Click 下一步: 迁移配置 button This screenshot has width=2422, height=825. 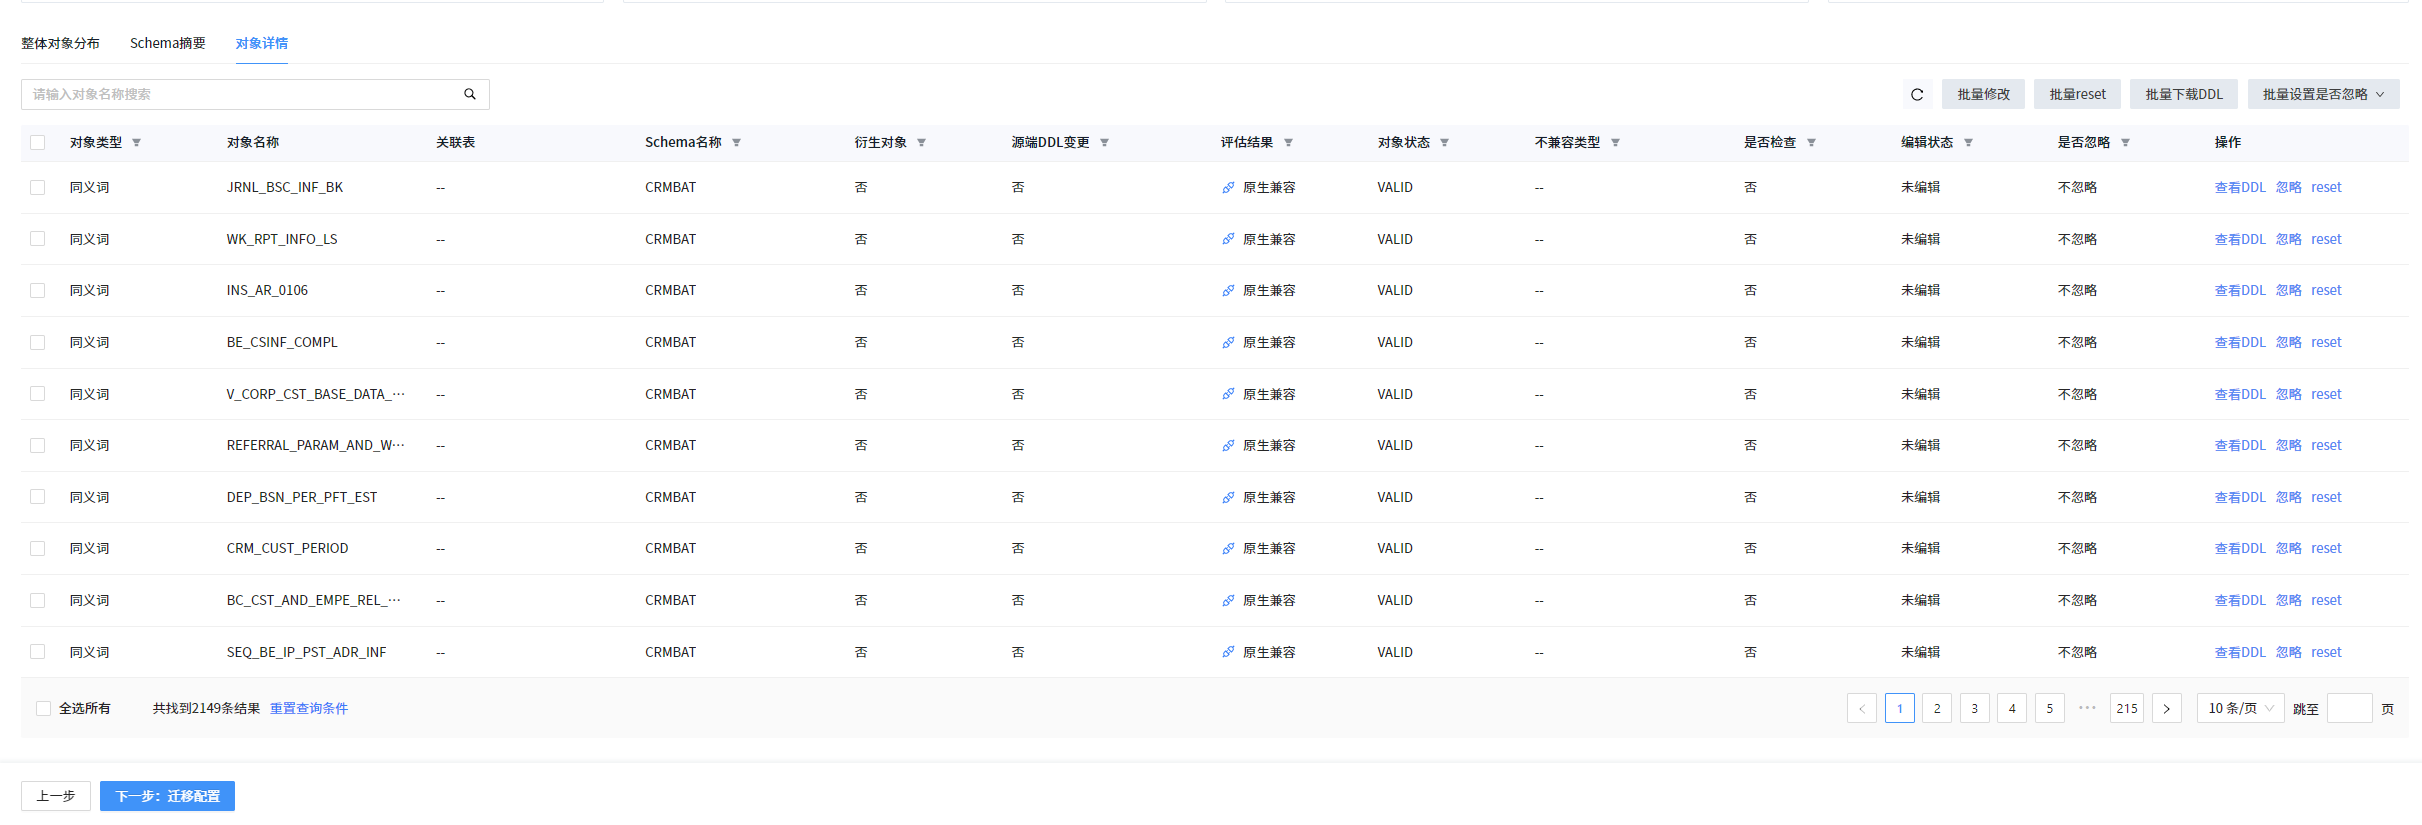point(167,796)
